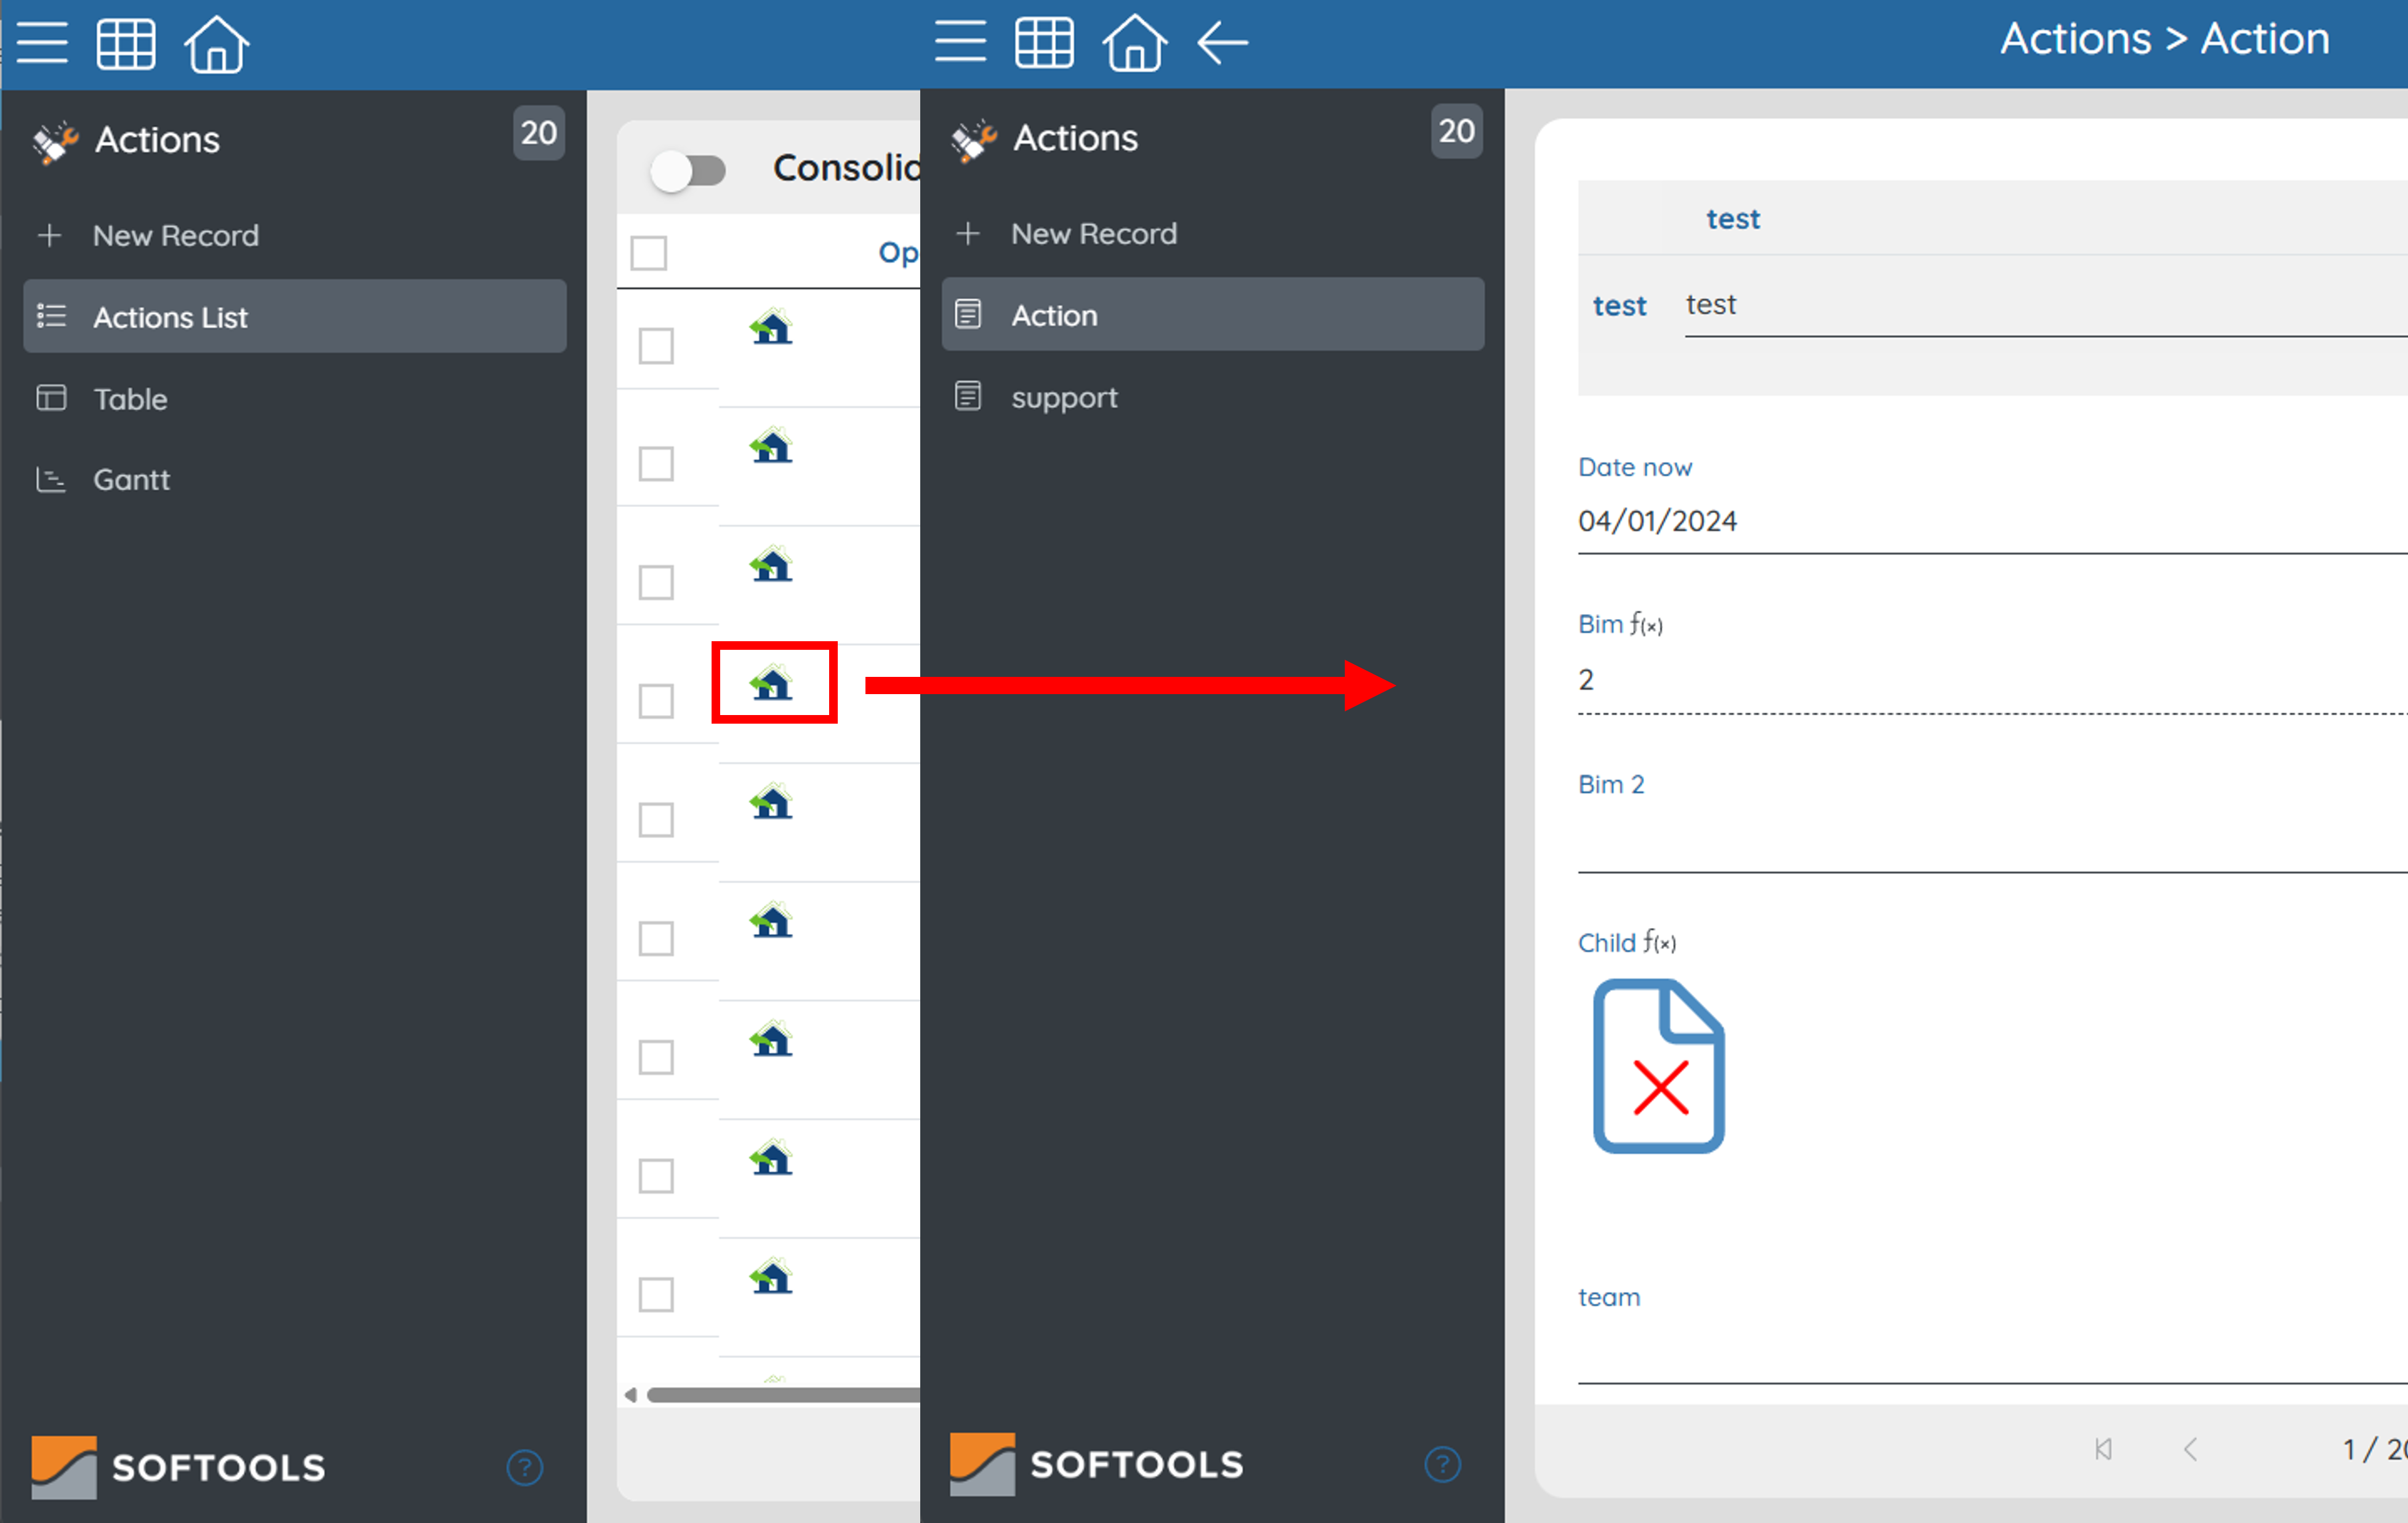Image resolution: width=2408 pixels, height=1523 pixels.
Task: Click the Op column header
Action: (x=898, y=253)
